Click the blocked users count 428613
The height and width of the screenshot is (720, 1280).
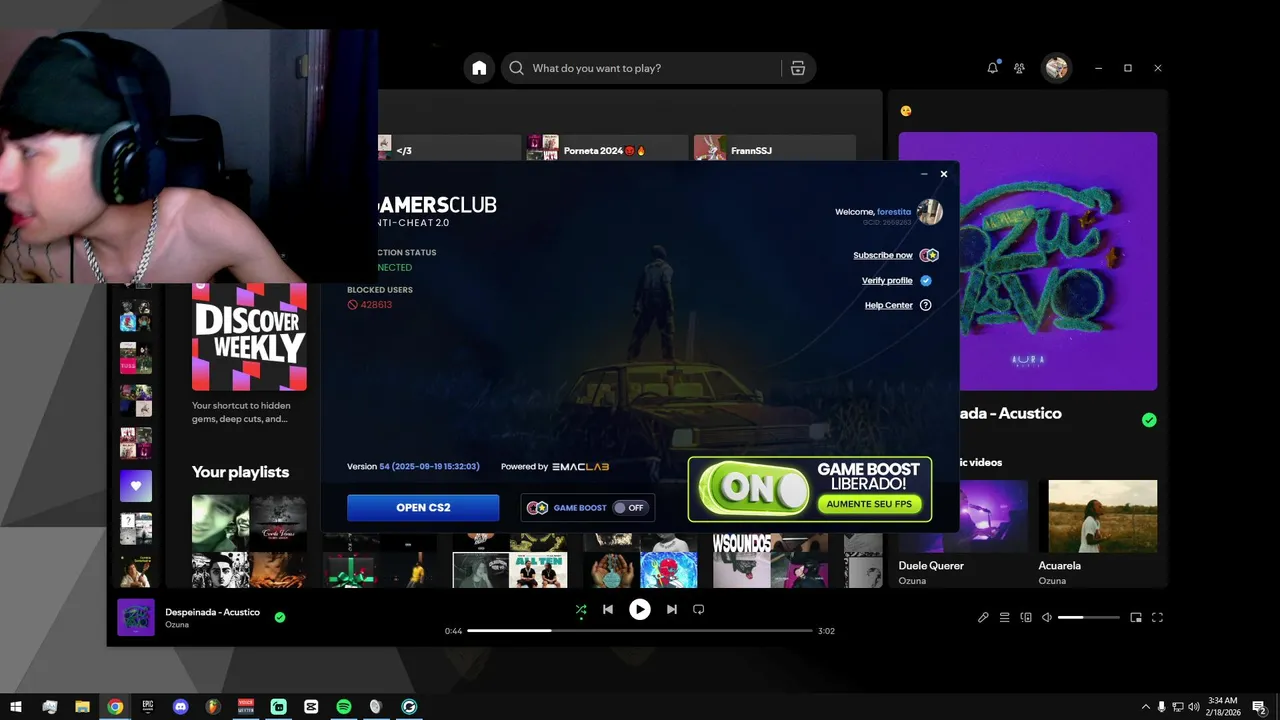(x=376, y=305)
